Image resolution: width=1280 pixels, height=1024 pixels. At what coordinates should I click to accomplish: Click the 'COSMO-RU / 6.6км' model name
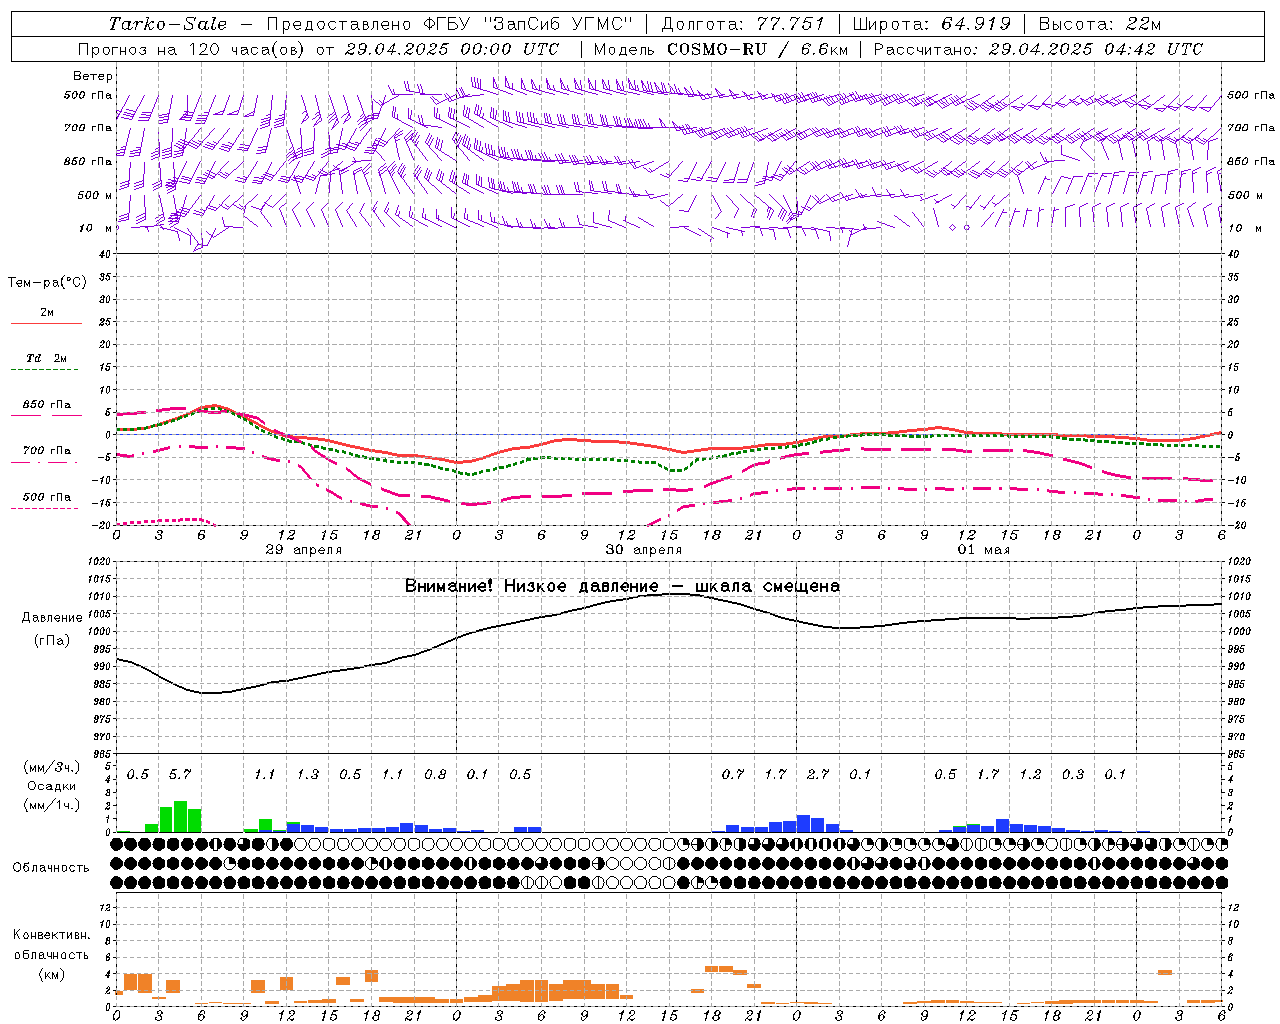758,49
